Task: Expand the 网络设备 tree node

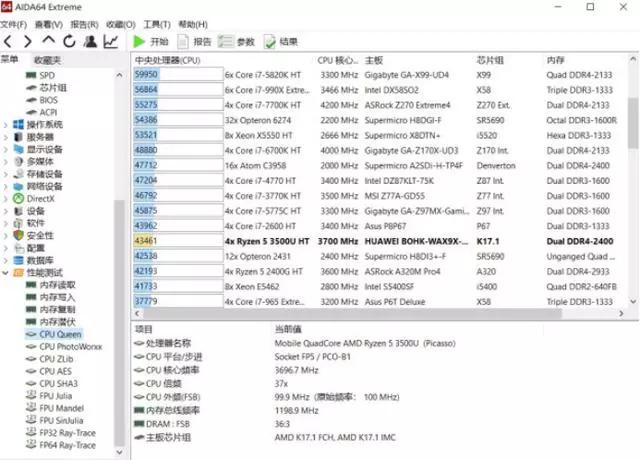Action: pos(6,186)
